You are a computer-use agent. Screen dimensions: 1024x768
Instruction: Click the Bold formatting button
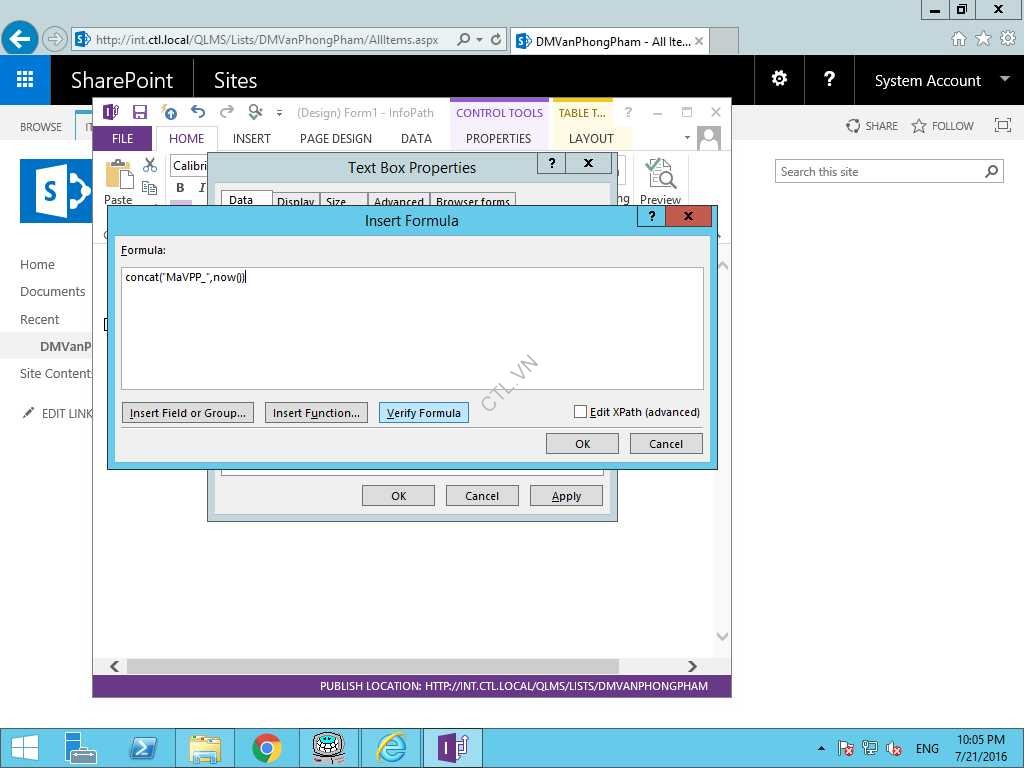point(180,188)
